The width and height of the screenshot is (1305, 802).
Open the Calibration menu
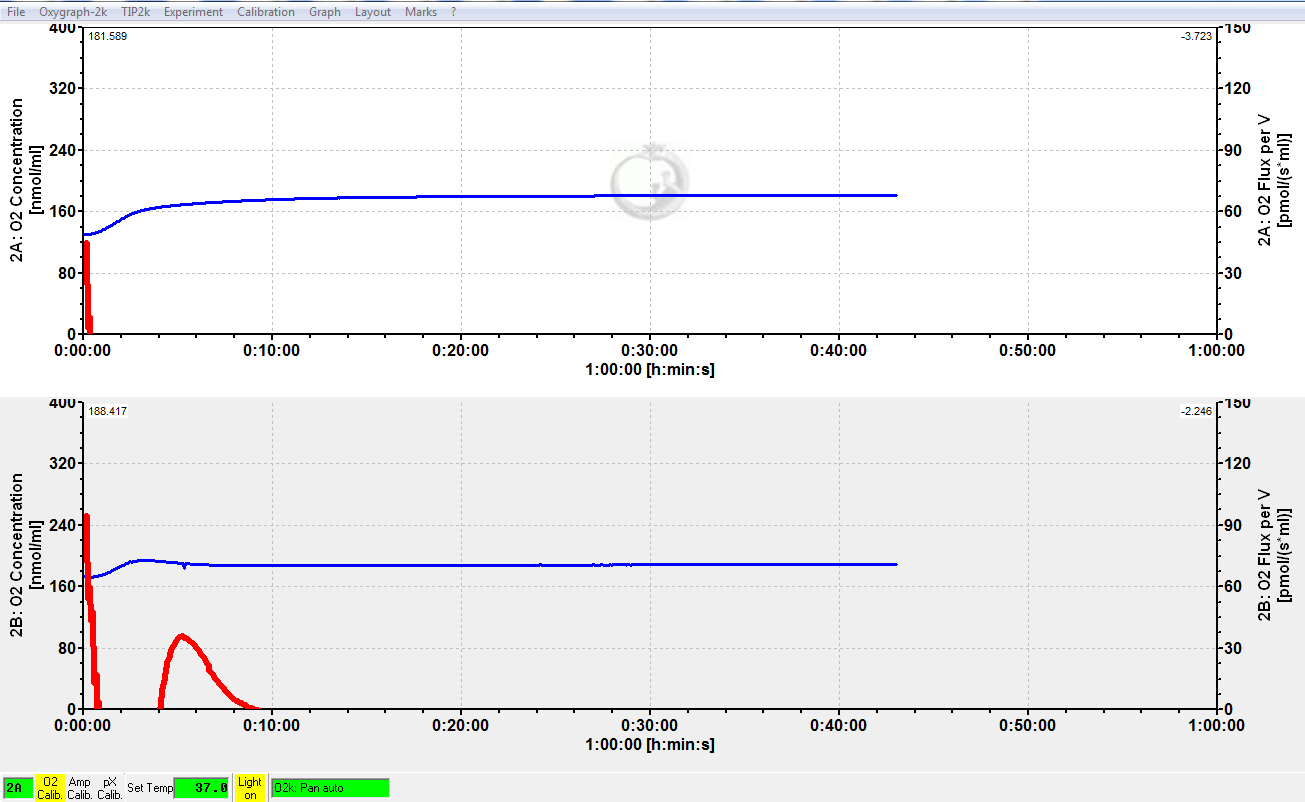pyautogui.click(x=266, y=12)
